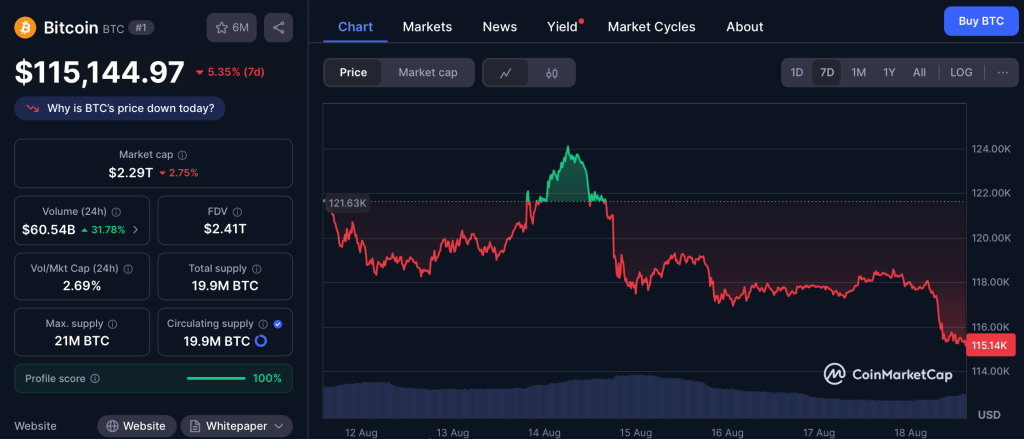1024x439 pixels.
Task: Click the Profile score progress bar
Action: [216, 379]
